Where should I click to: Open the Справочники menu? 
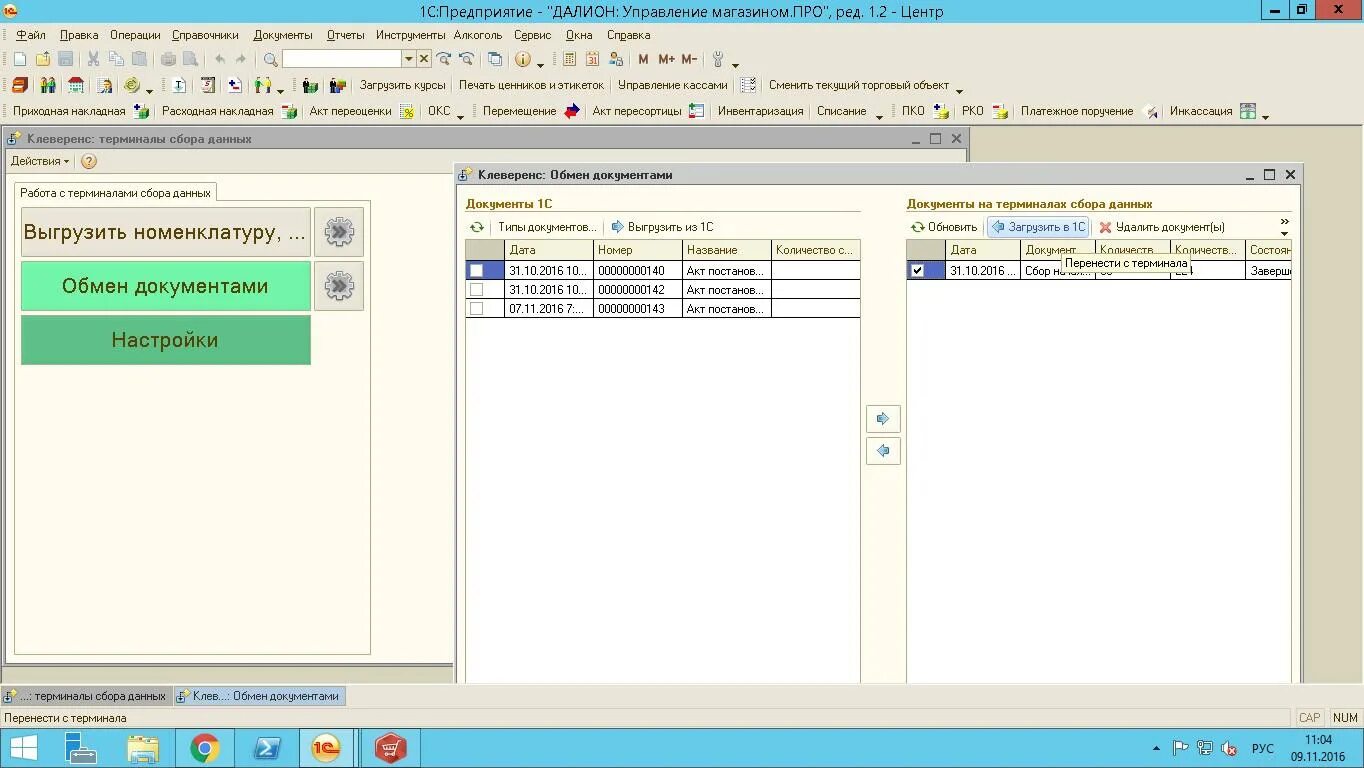click(x=205, y=35)
